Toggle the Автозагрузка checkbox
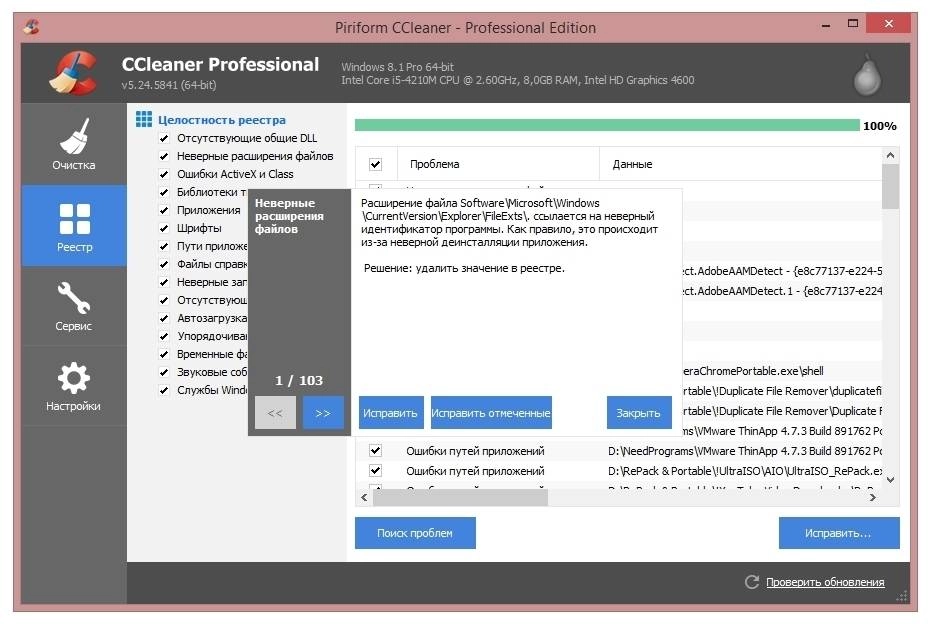 (163, 318)
